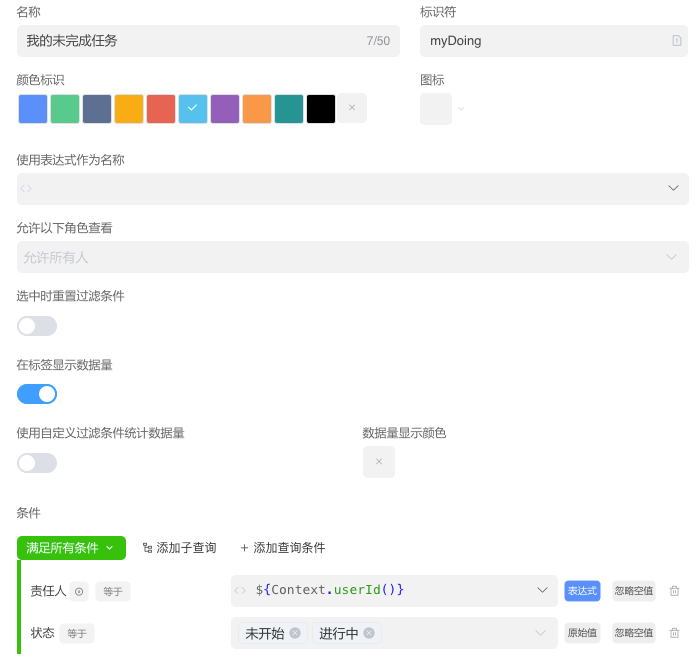
Task: Click 添加查询条件 button
Action: 282,548
